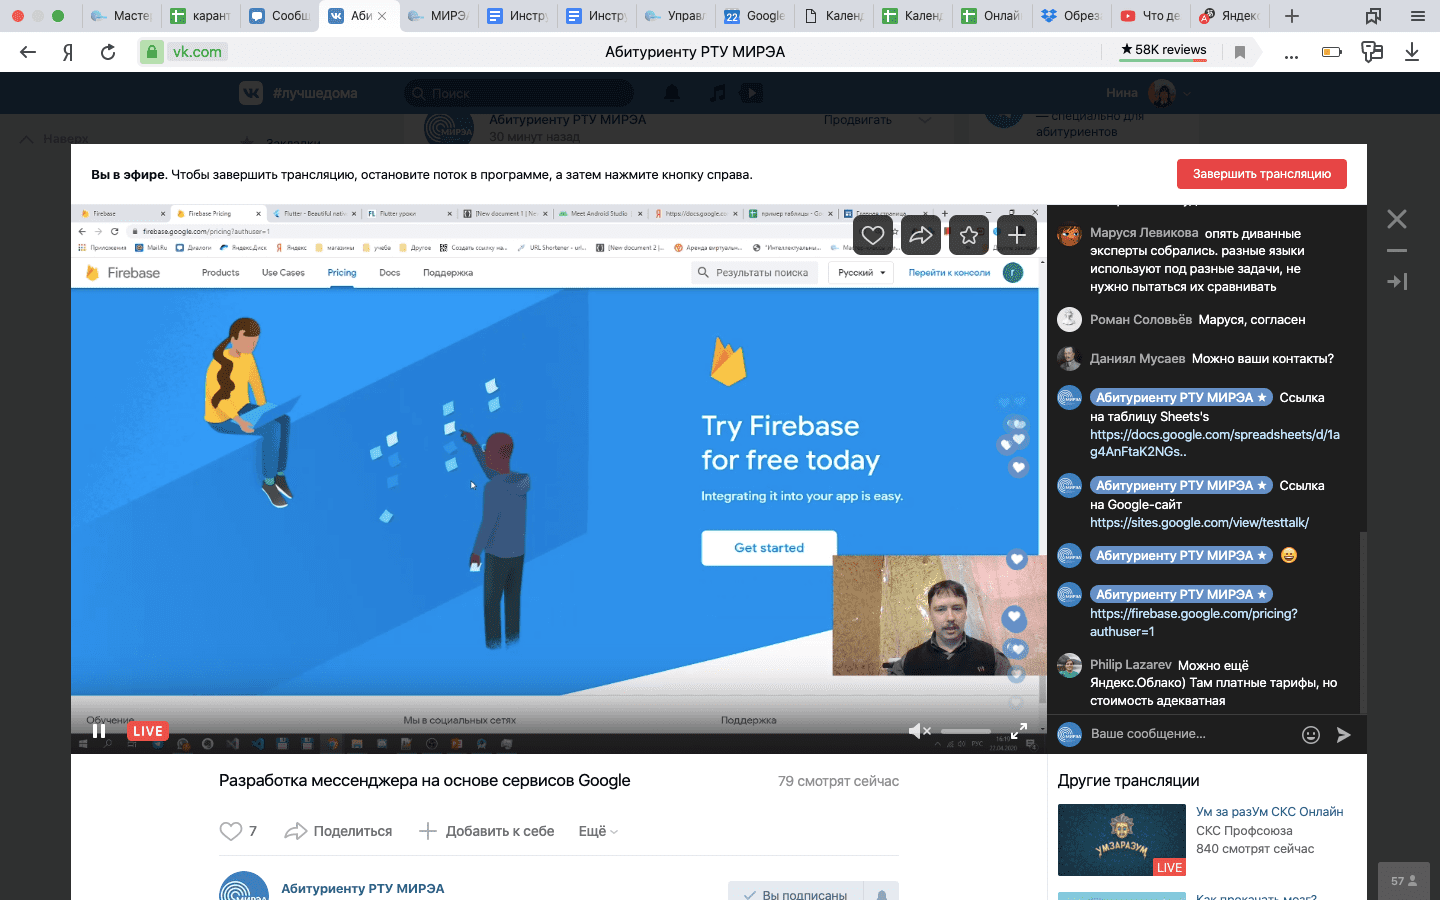Like the video with heart below player

point(231,831)
